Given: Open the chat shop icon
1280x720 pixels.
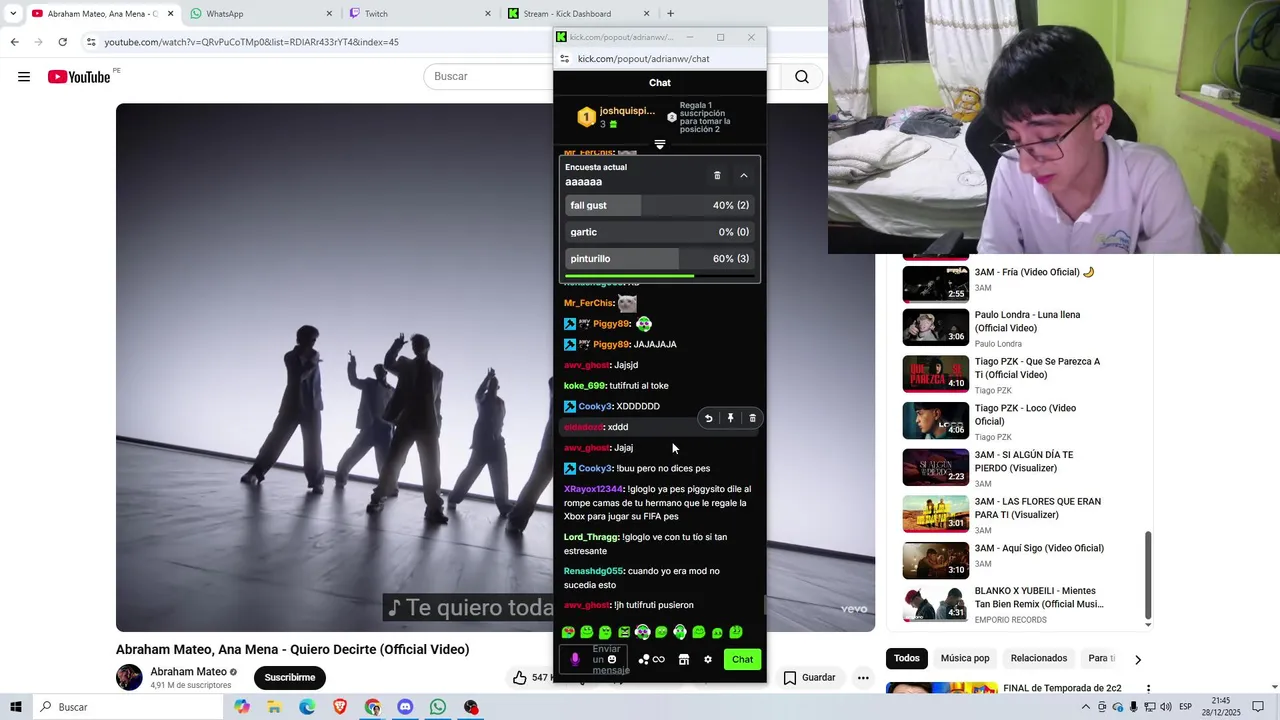Looking at the screenshot, I should [684, 659].
